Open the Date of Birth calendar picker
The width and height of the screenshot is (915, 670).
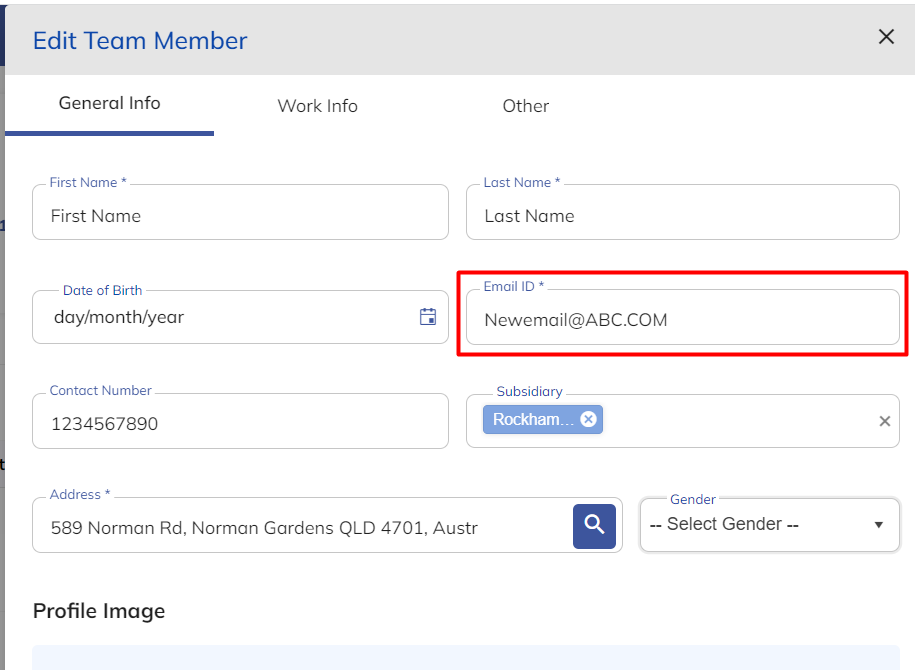click(428, 317)
